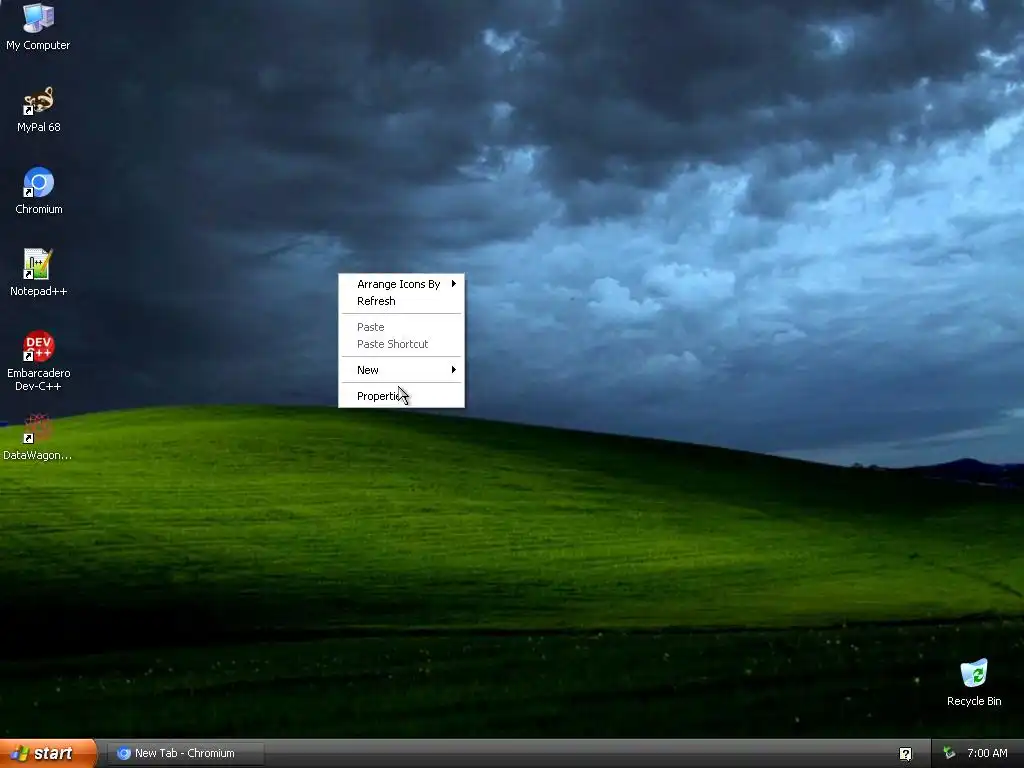
Task: Click the 7:00 AM system clock
Action: (987, 753)
